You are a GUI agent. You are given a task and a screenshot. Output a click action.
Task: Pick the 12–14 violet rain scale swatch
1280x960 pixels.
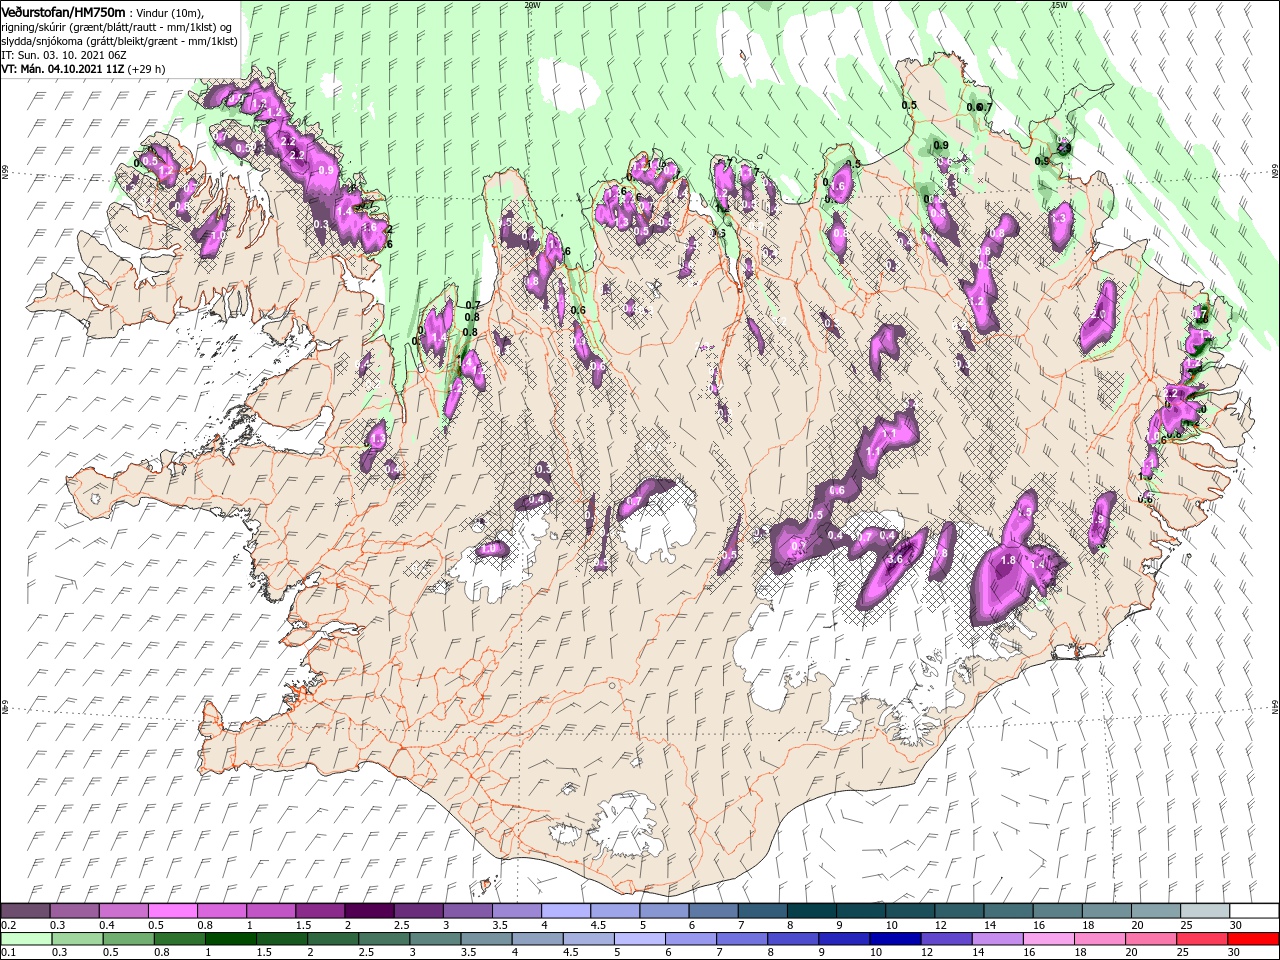[x=947, y=938]
